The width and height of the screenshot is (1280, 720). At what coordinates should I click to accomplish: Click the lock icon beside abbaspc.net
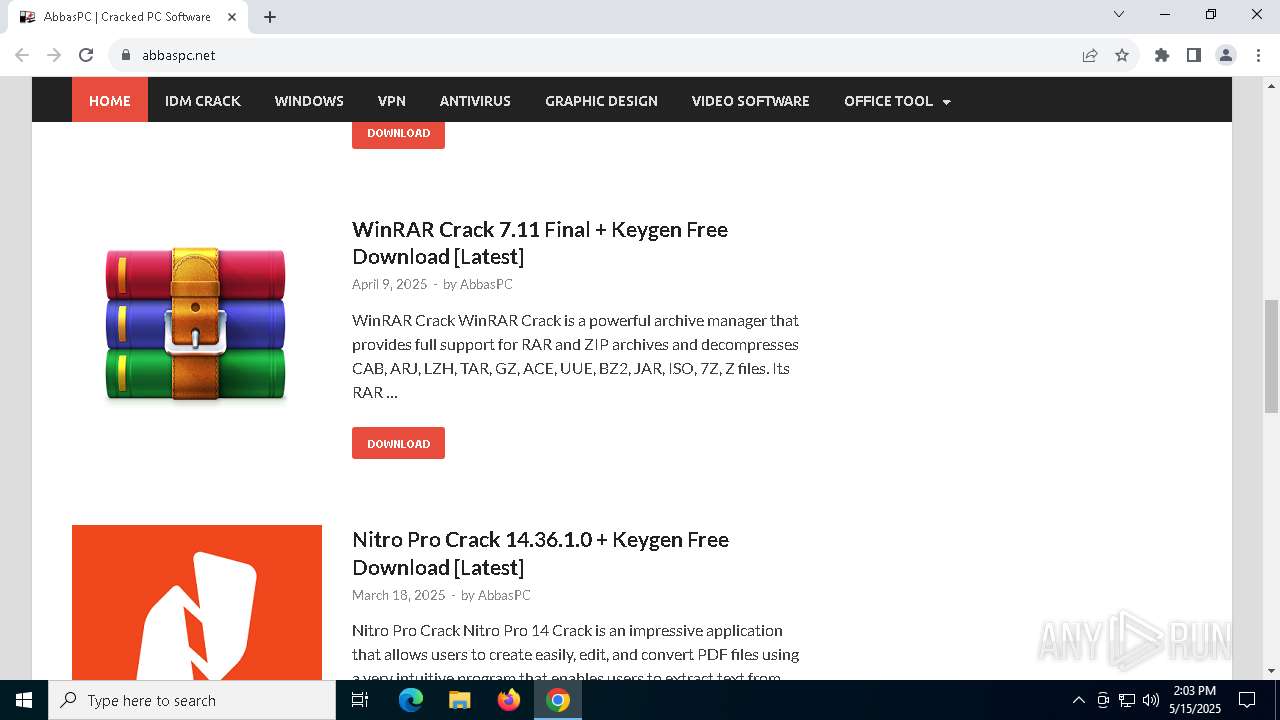click(x=126, y=55)
